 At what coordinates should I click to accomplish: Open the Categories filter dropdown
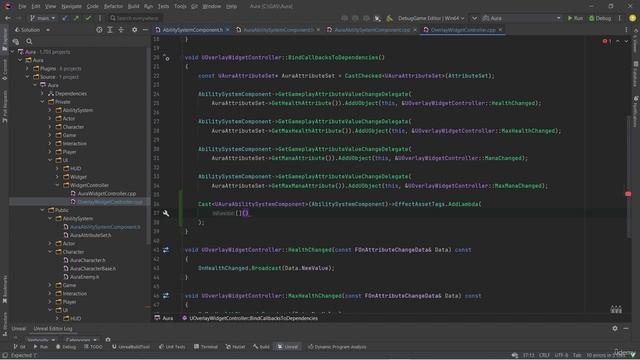pos(81,340)
